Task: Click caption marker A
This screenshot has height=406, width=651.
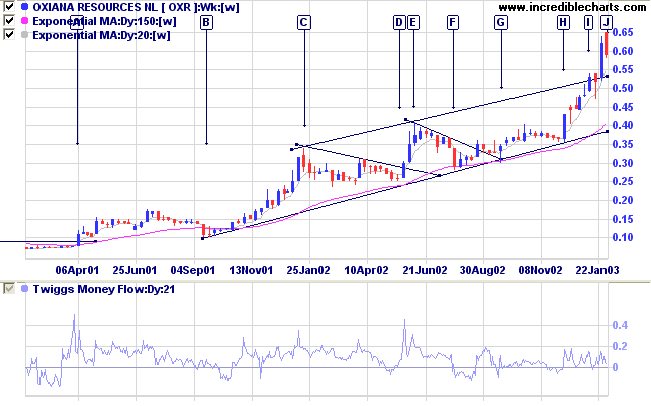Action: click(x=77, y=22)
